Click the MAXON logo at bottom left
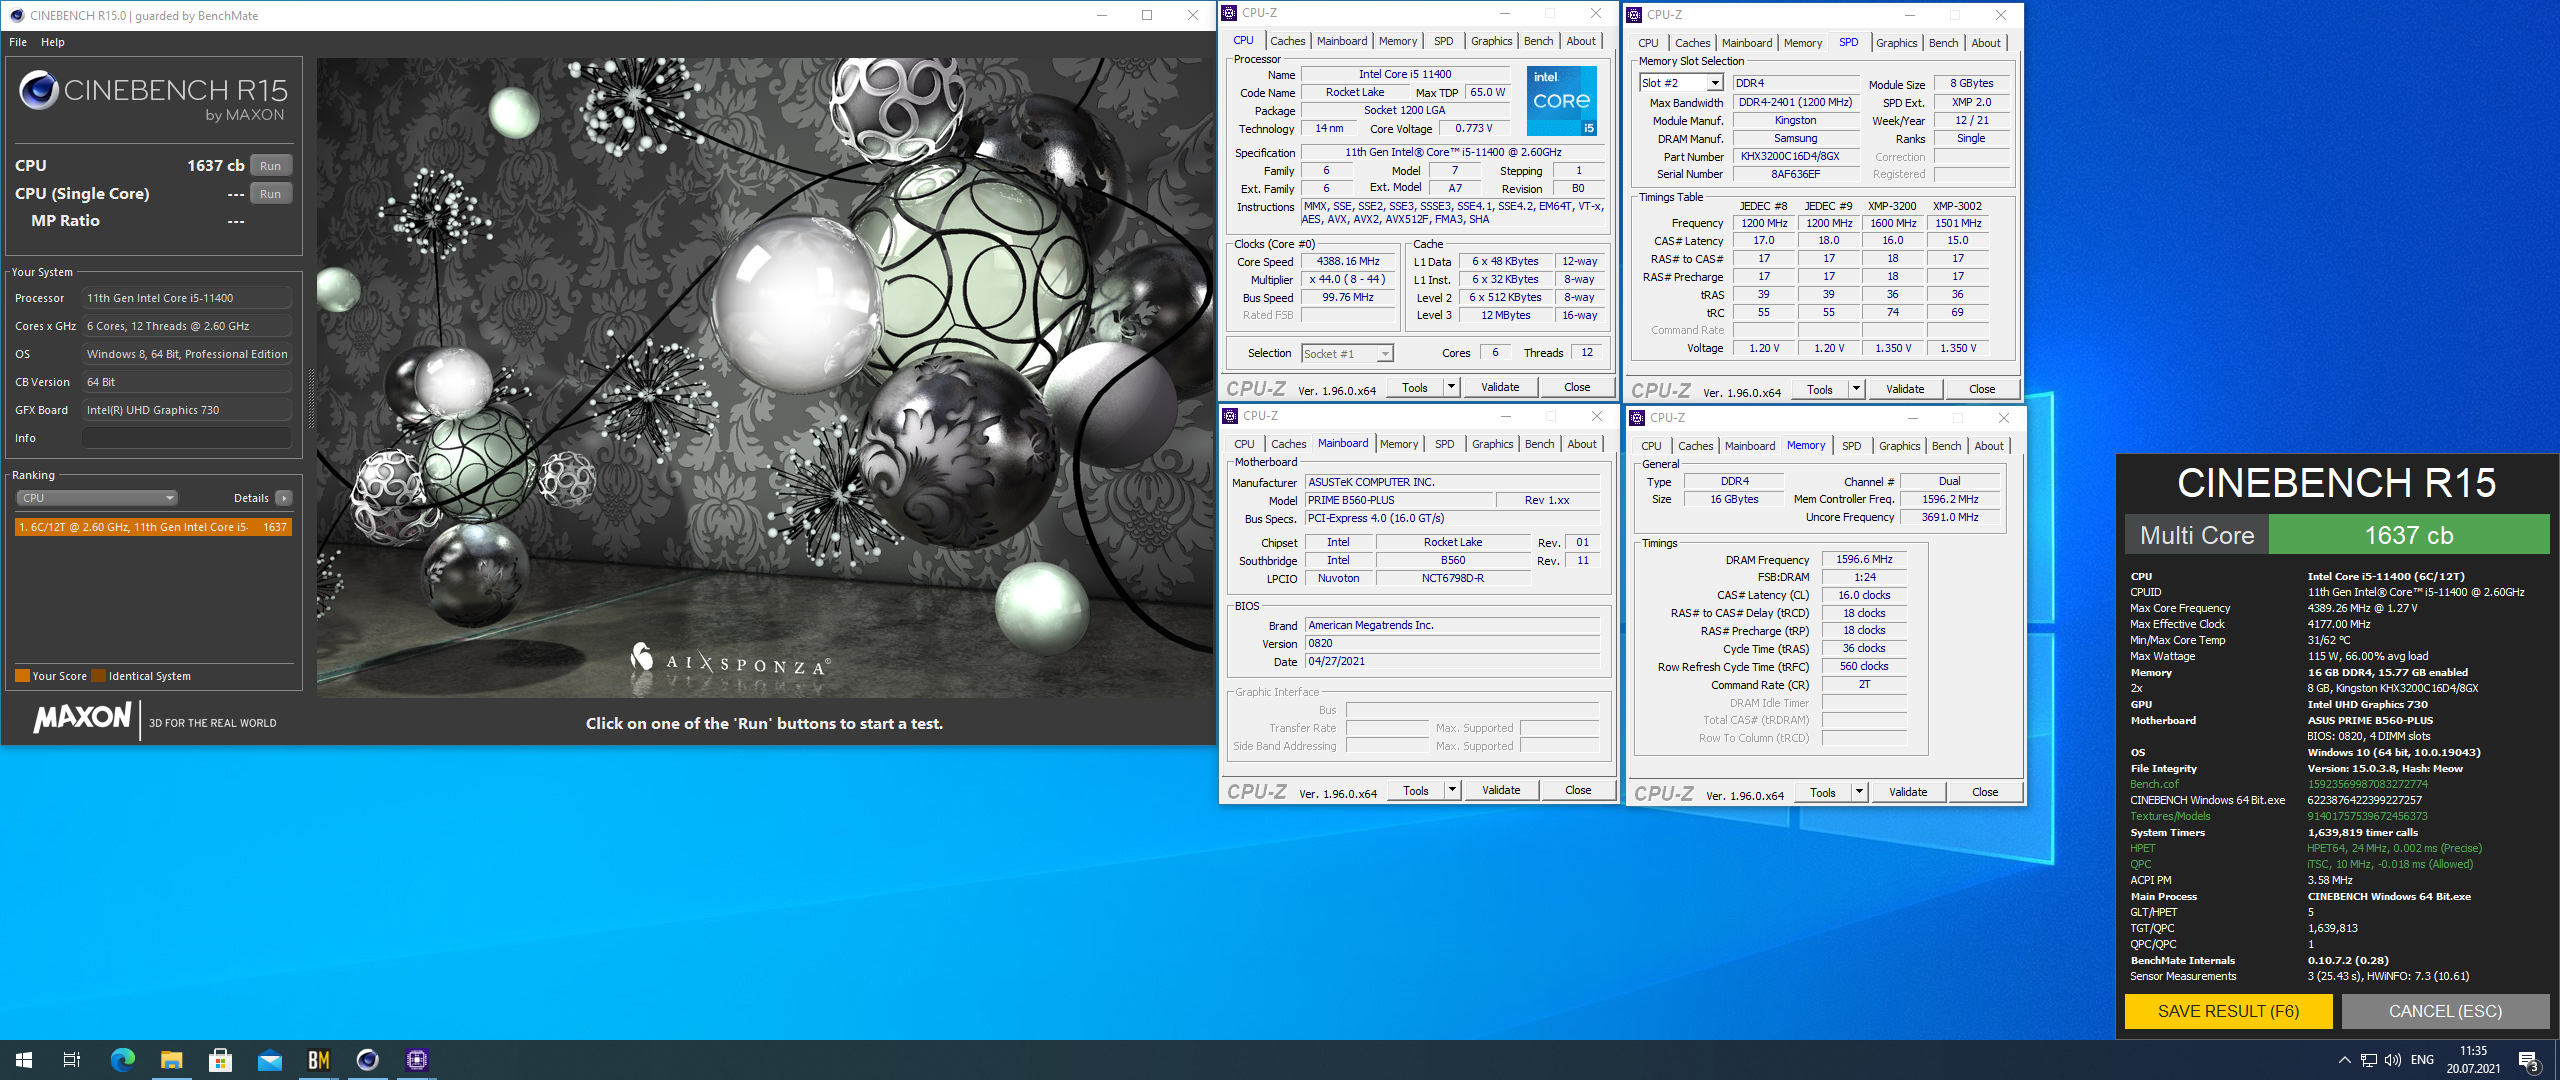 [x=82, y=718]
